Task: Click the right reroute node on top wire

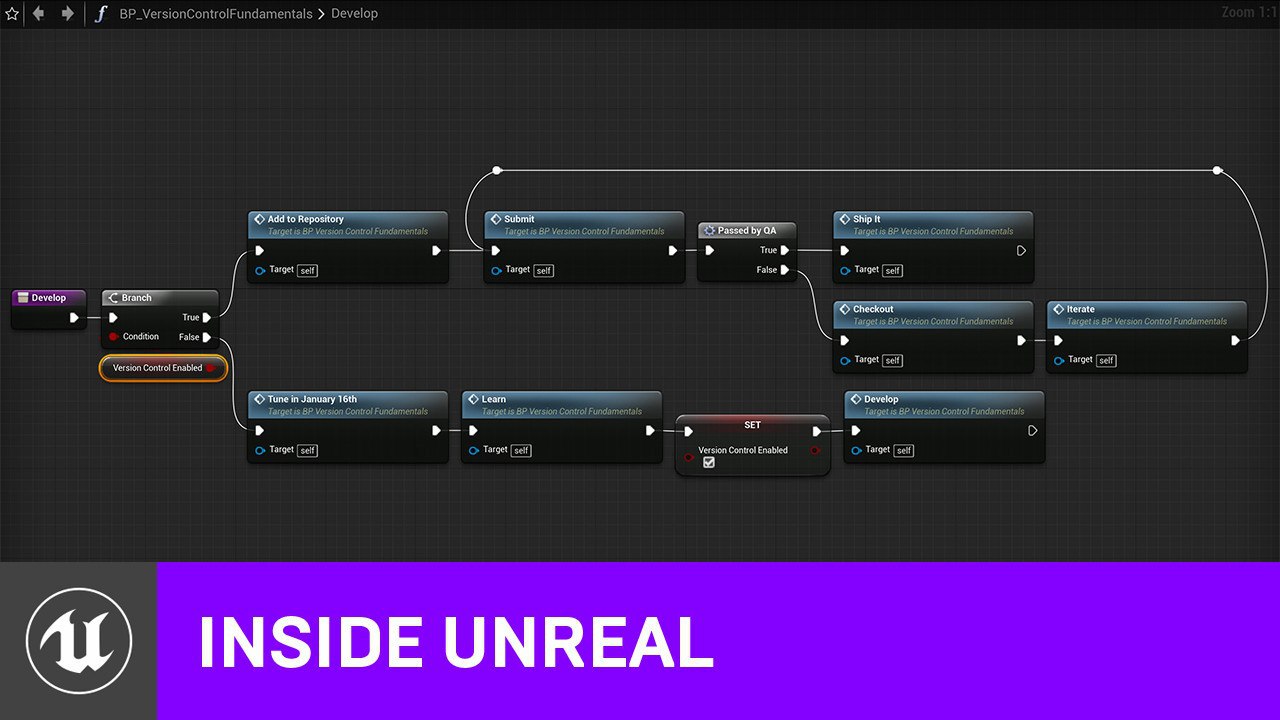Action: click(1217, 170)
